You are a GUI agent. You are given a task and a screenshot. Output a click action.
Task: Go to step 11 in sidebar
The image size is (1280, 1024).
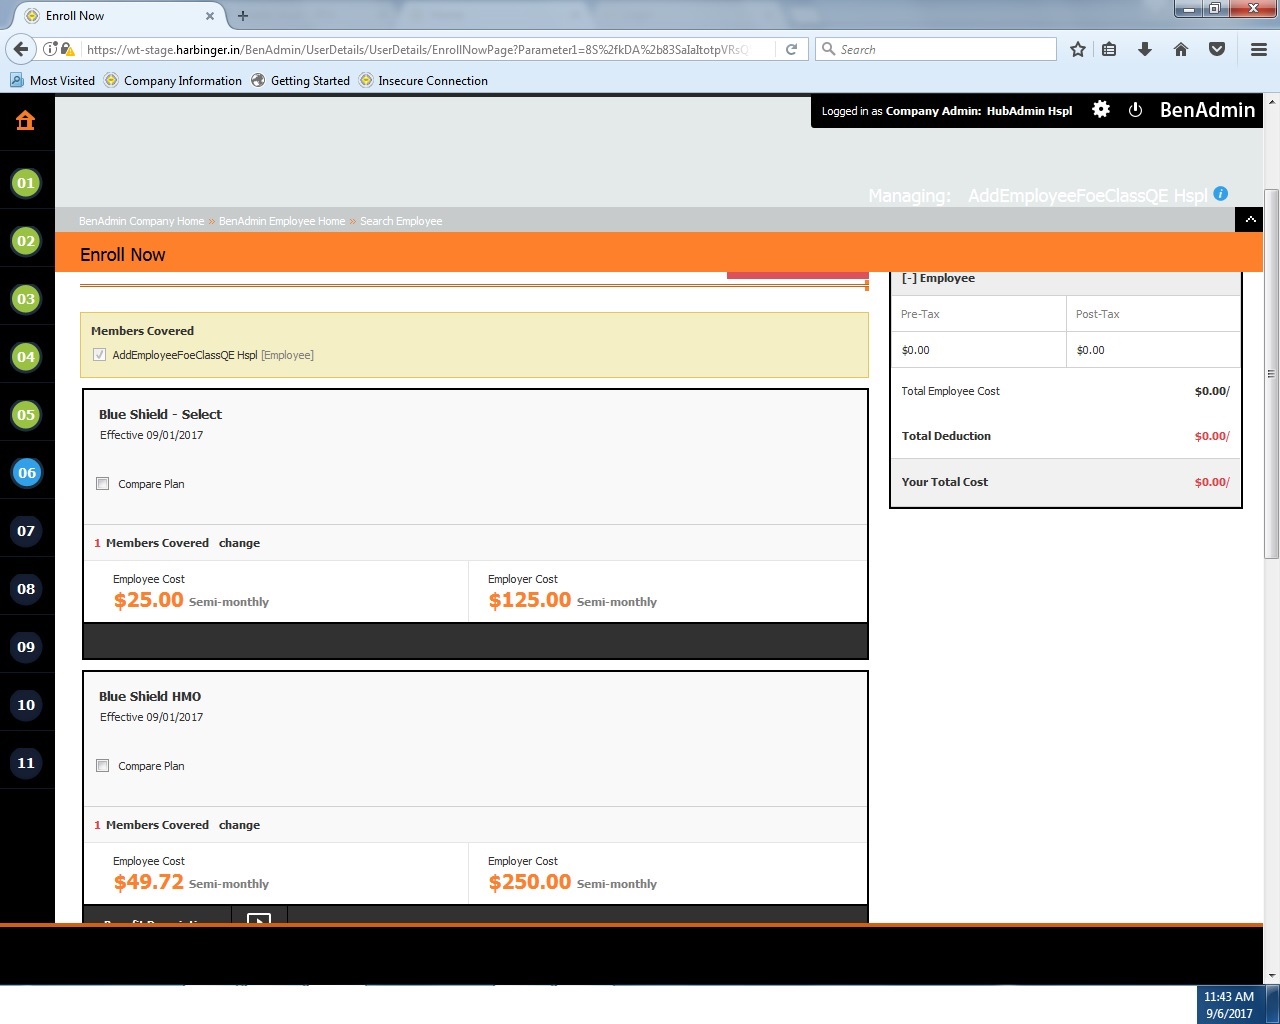tap(26, 763)
